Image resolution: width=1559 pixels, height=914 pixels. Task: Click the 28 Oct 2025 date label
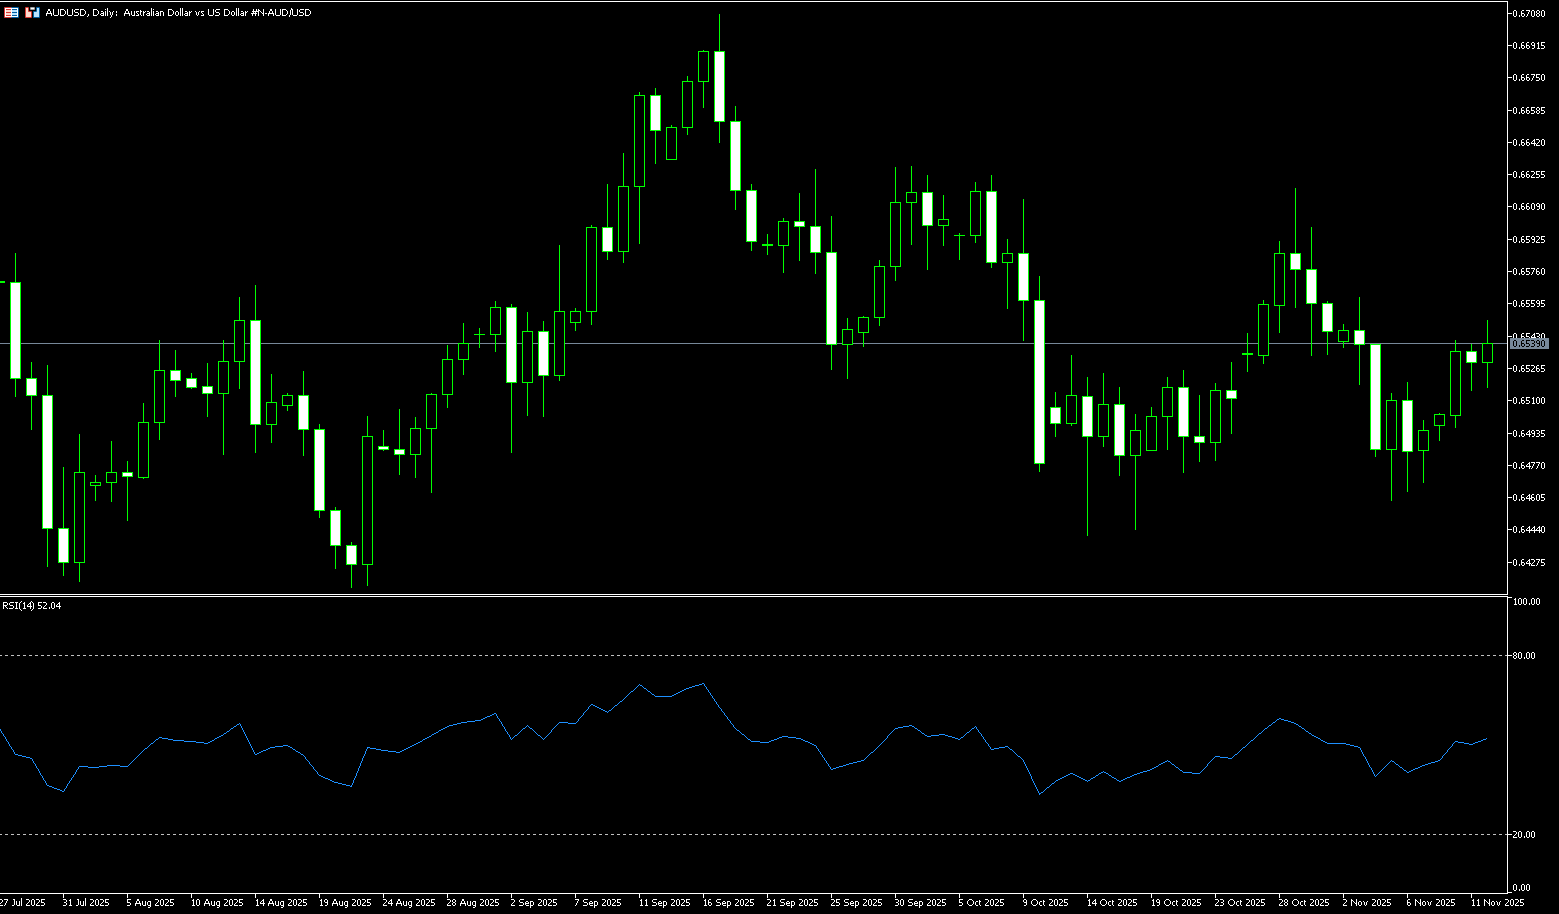pos(1304,902)
